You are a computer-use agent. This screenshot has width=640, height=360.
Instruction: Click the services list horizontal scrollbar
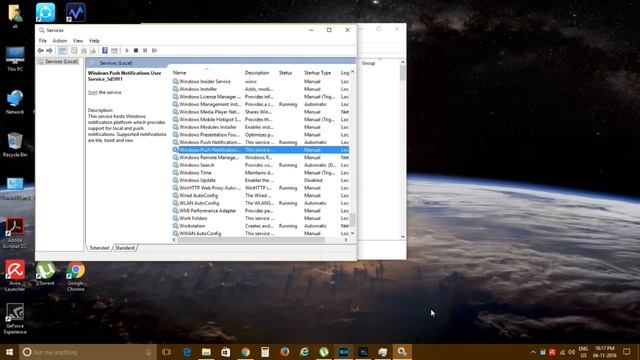[251, 240]
